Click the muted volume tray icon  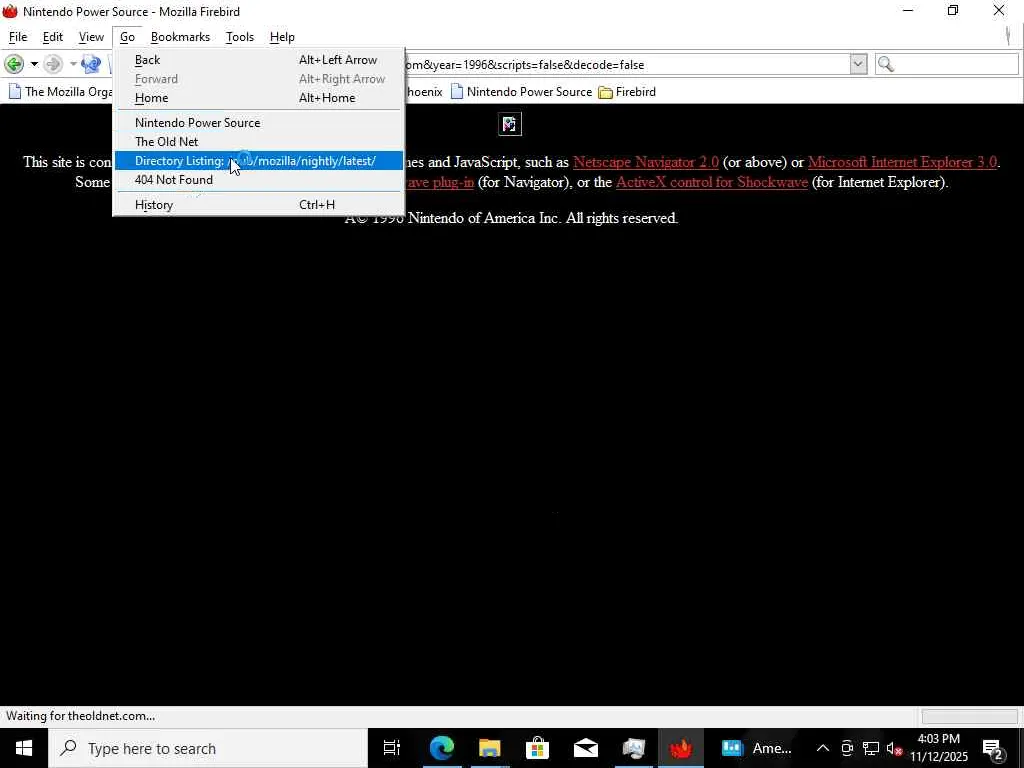pyautogui.click(x=895, y=748)
